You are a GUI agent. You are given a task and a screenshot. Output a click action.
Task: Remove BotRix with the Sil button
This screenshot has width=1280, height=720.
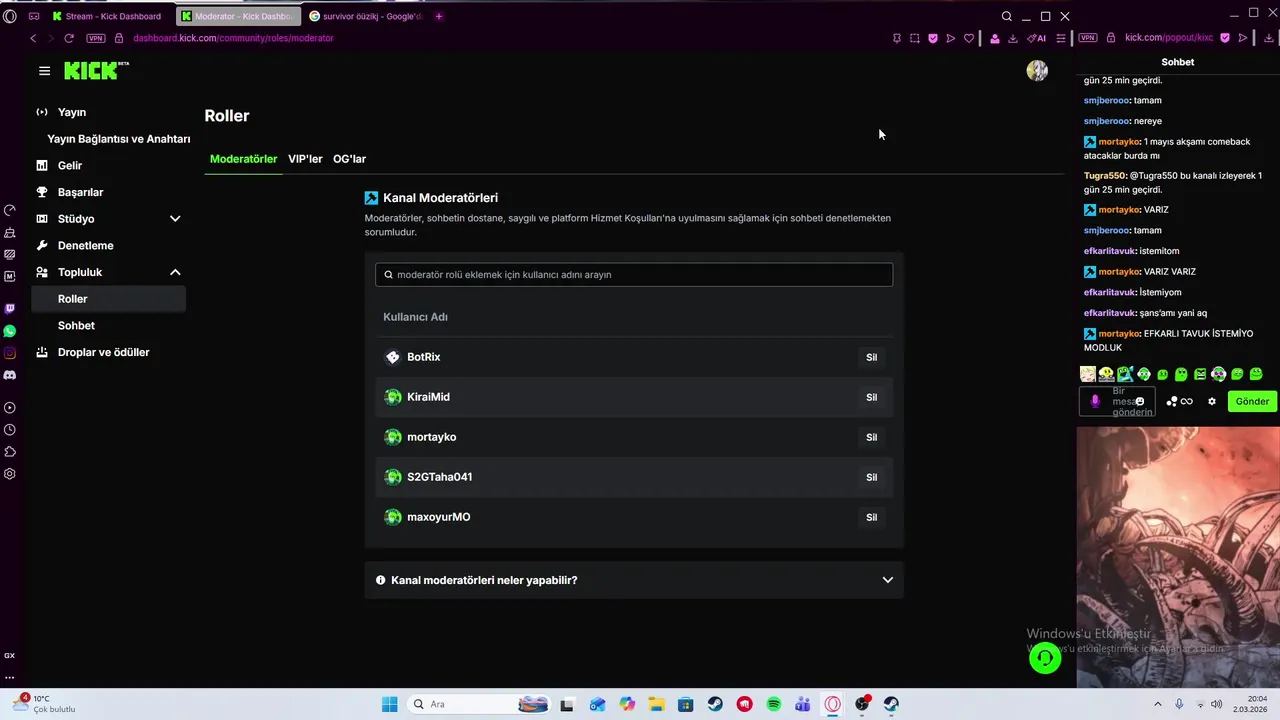(x=872, y=357)
